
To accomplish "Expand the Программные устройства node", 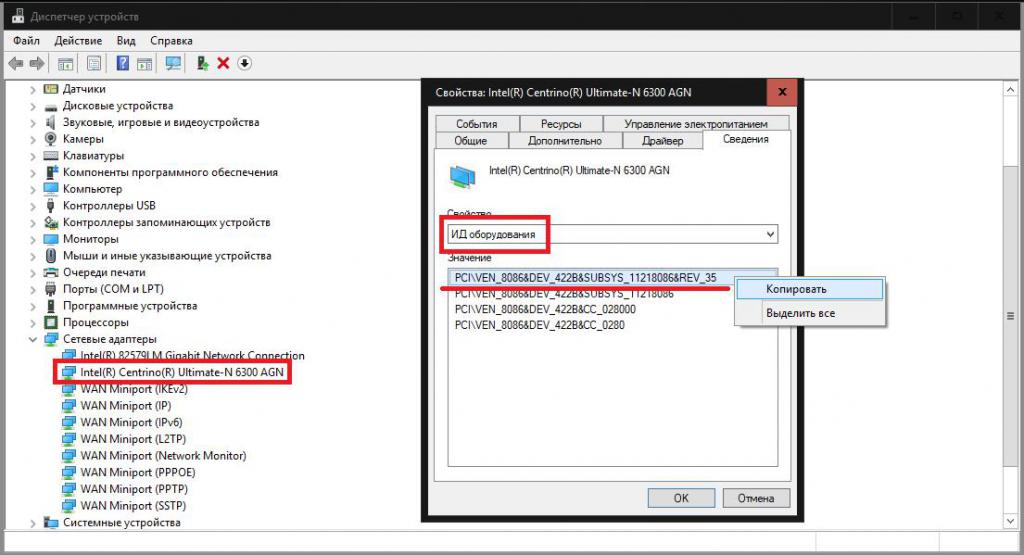I will click(x=33, y=306).
